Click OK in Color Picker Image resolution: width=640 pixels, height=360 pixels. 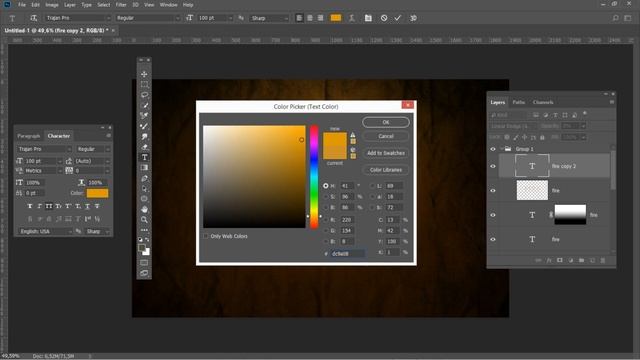click(x=386, y=122)
